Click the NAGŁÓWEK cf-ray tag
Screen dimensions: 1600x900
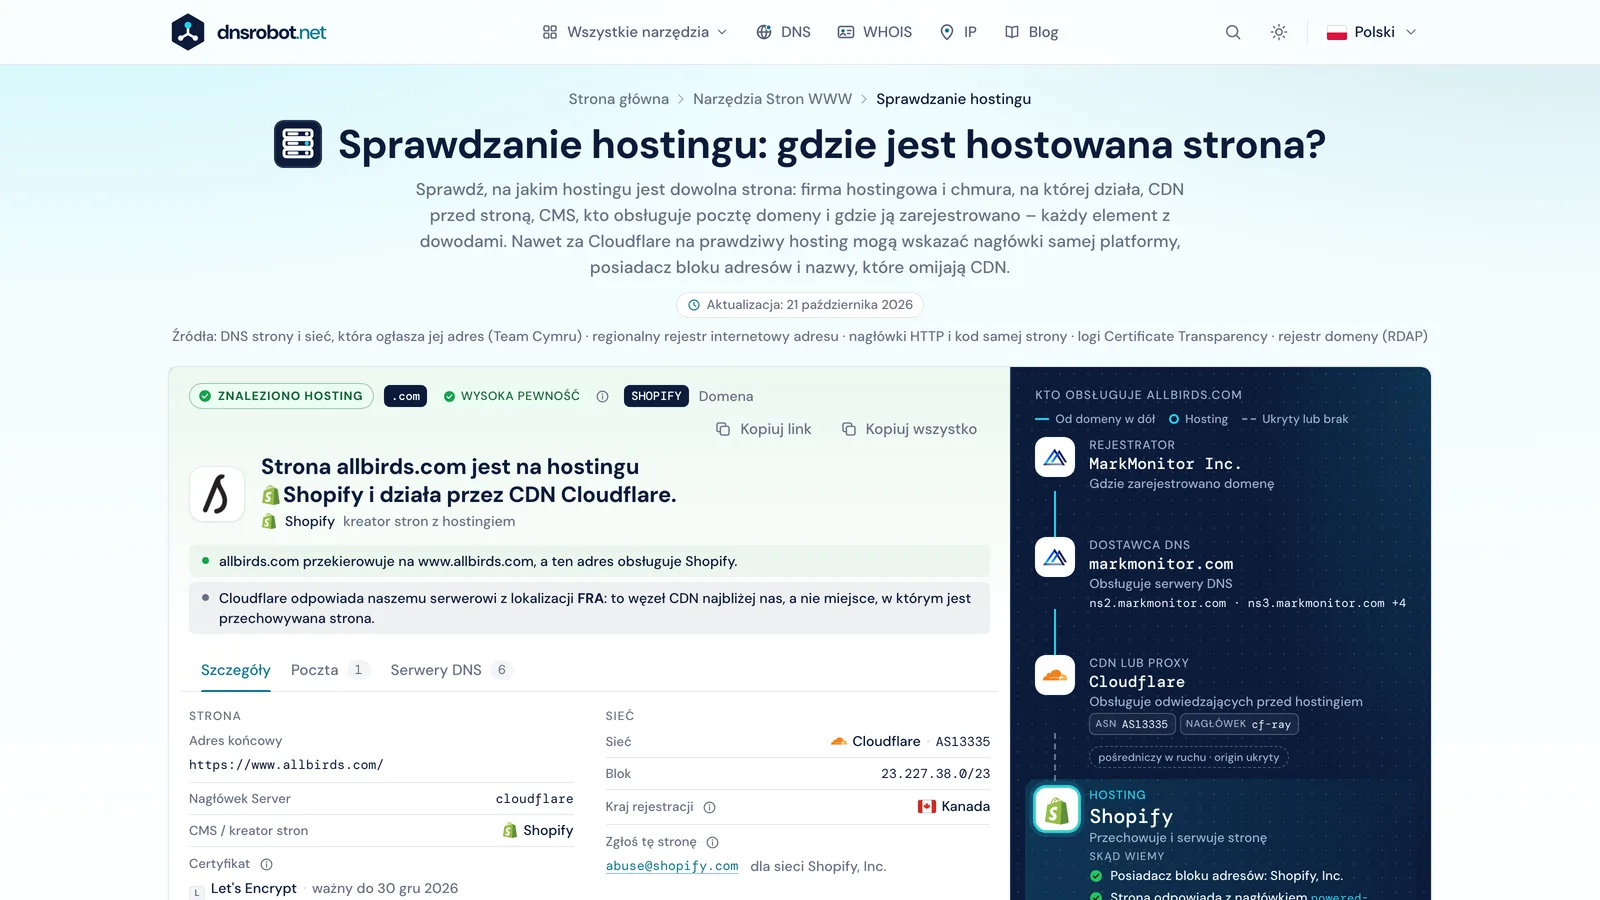1239,724
